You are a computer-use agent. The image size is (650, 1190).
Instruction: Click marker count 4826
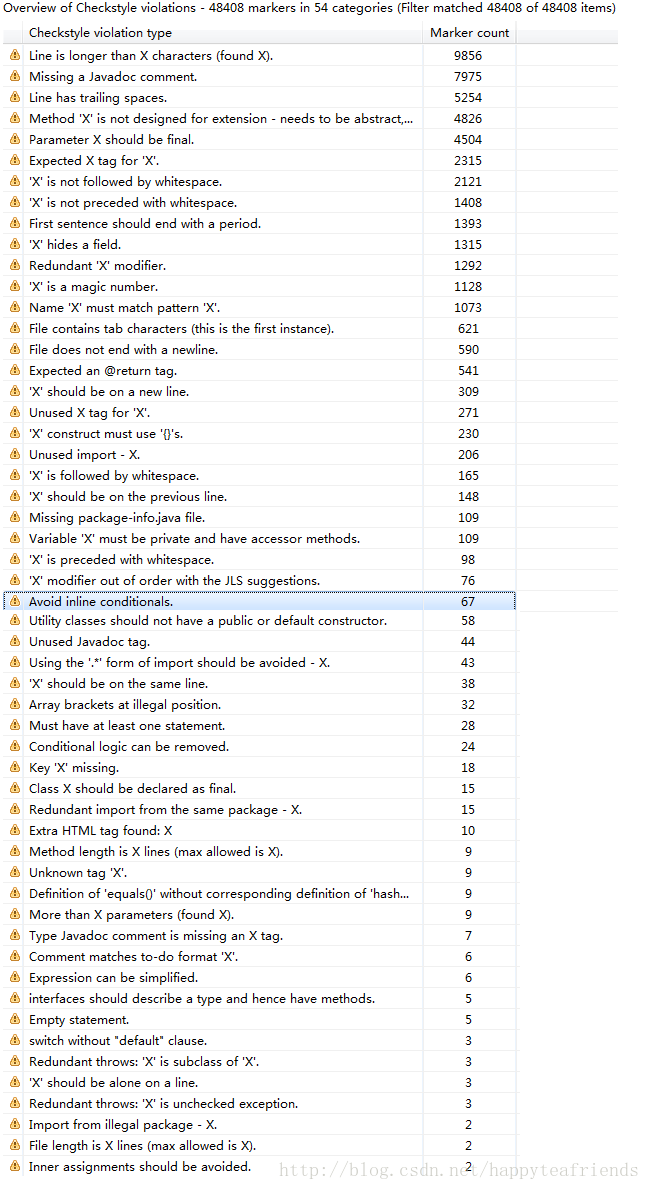coord(468,118)
